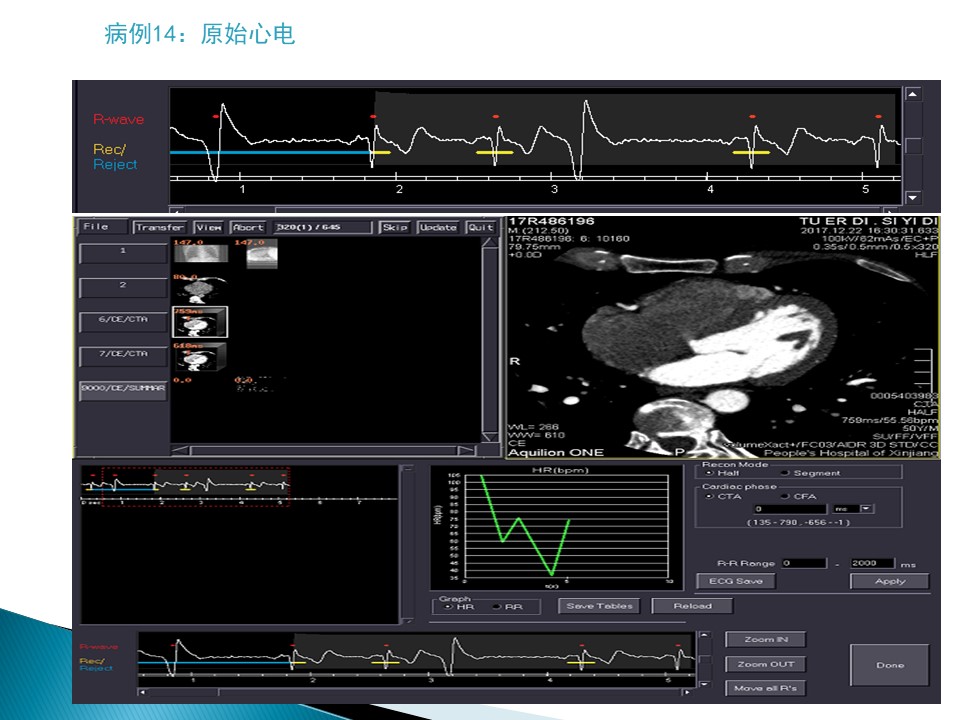Screen dimensions: 960x720
Task: Select series 7/CE/CTA
Action: 123,353
